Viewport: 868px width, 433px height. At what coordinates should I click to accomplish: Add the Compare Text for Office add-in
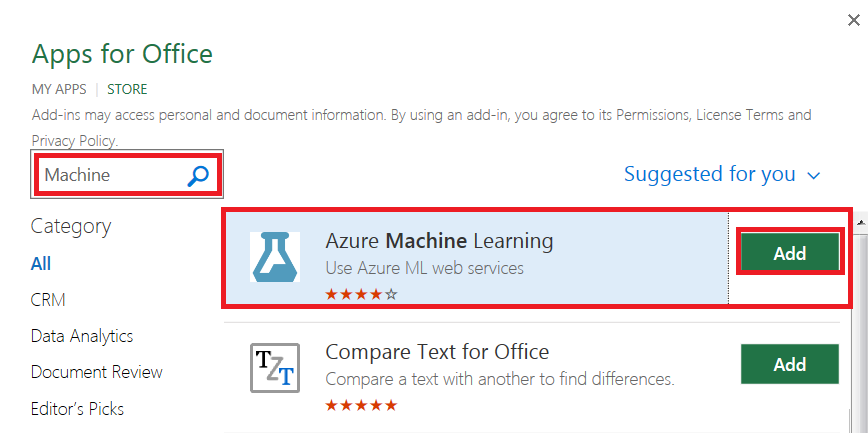[x=789, y=364]
